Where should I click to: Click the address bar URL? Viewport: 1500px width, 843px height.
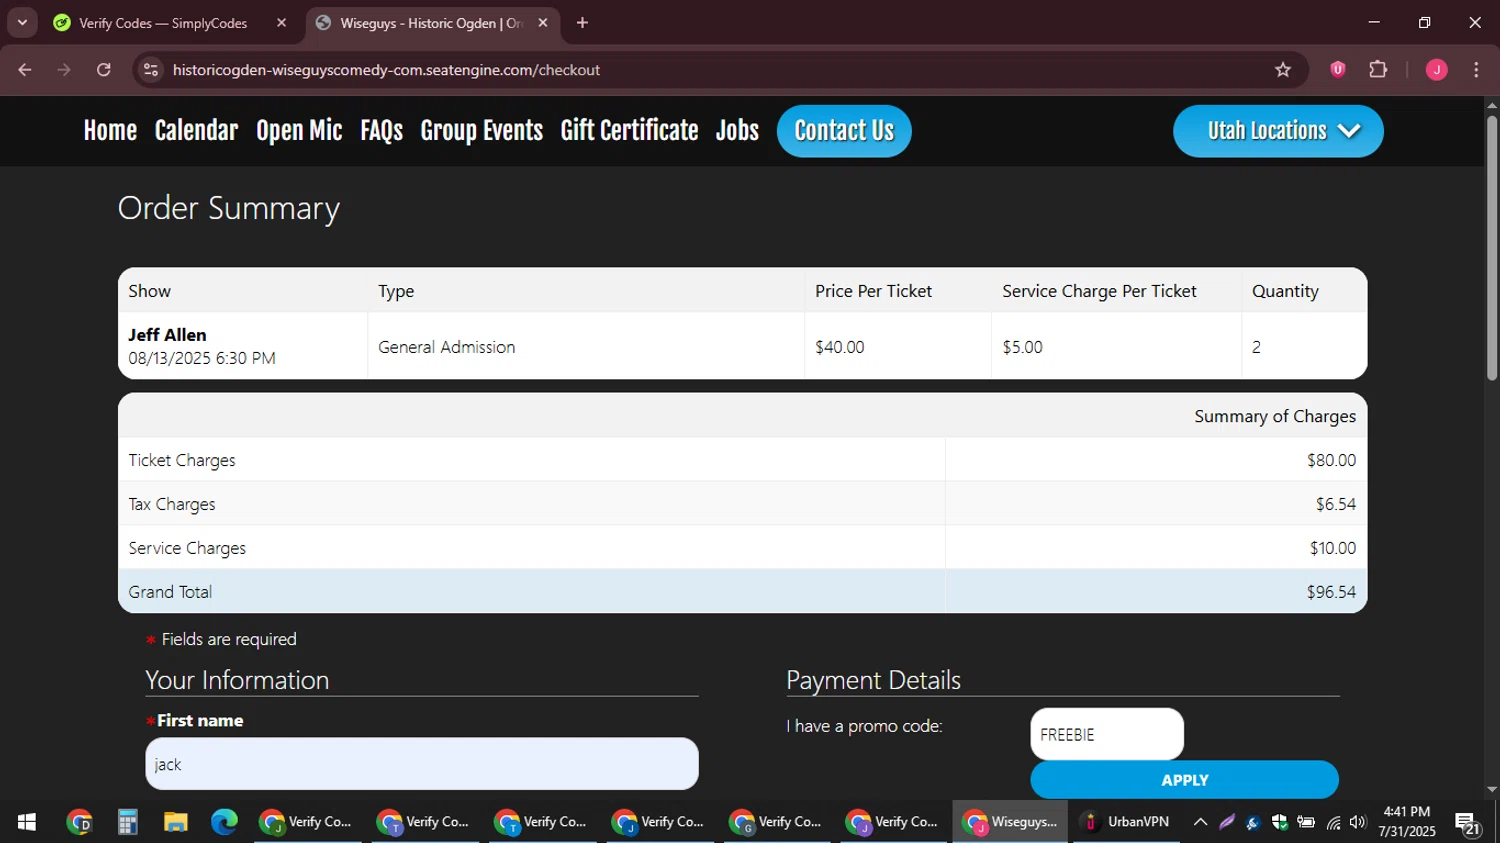click(x=386, y=70)
